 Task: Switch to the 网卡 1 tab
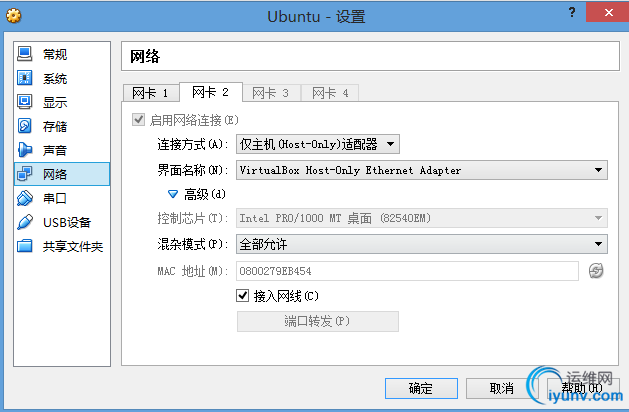point(151,93)
